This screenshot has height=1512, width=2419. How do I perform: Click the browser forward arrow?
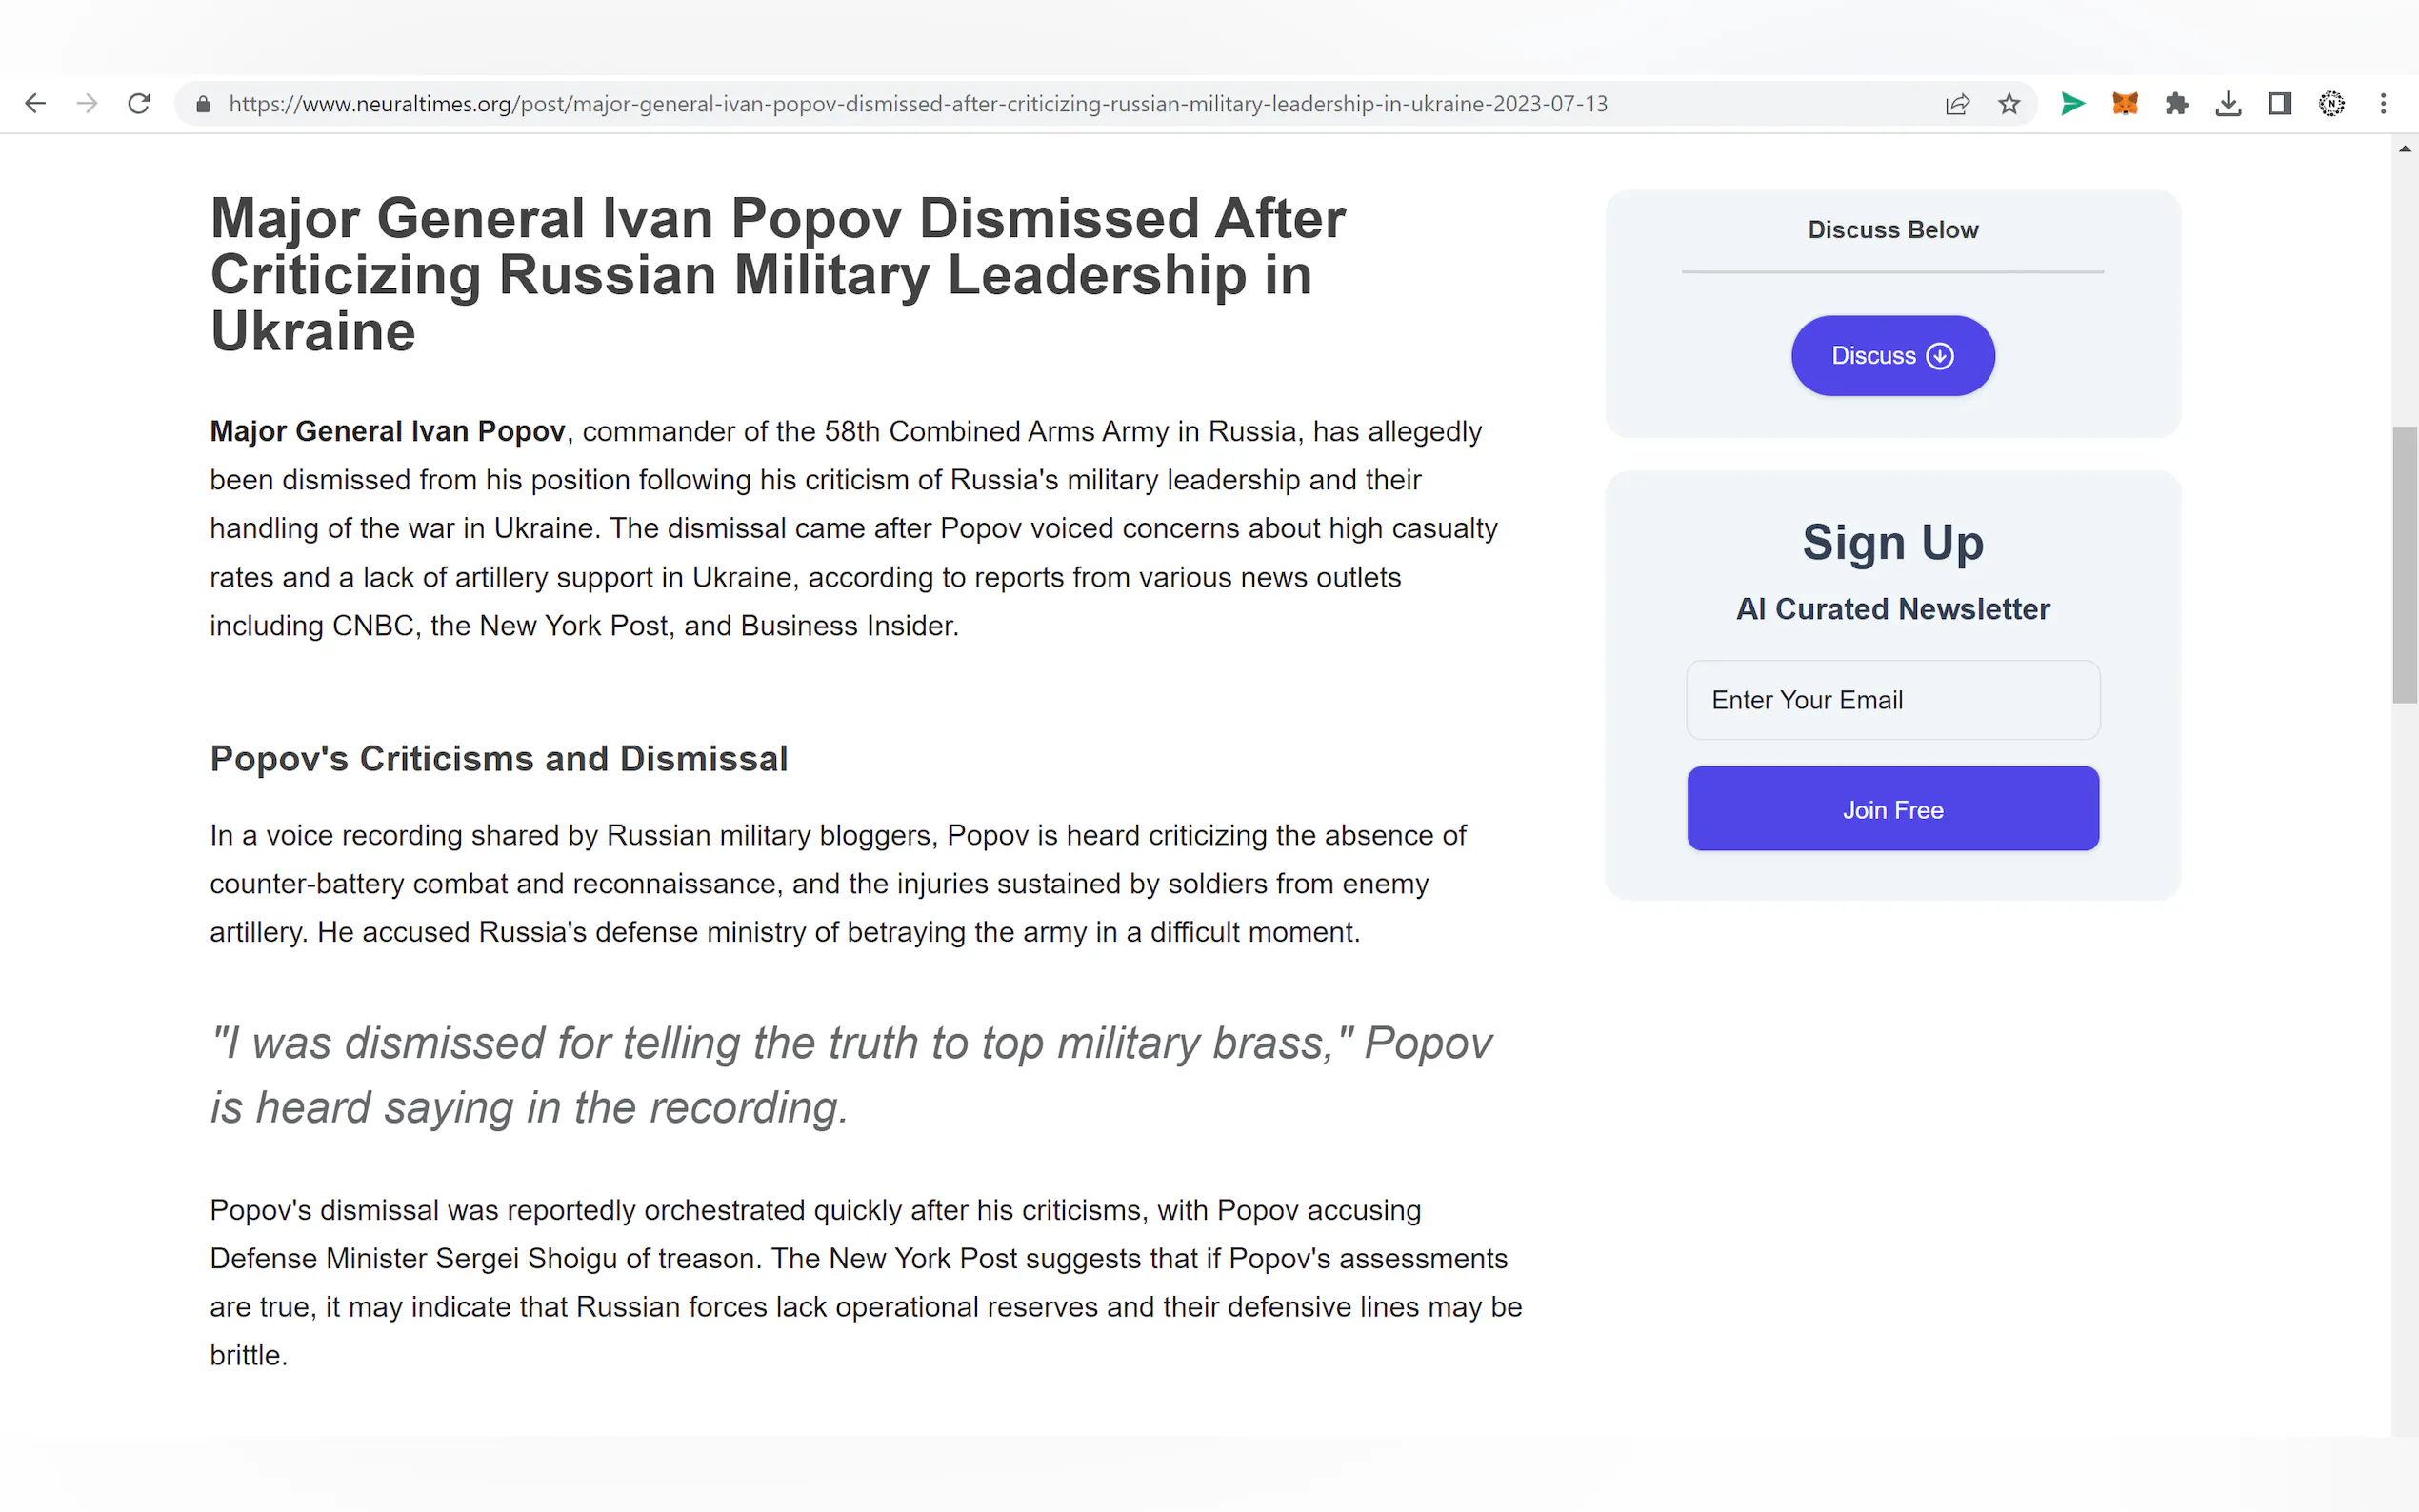(x=88, y=104)
